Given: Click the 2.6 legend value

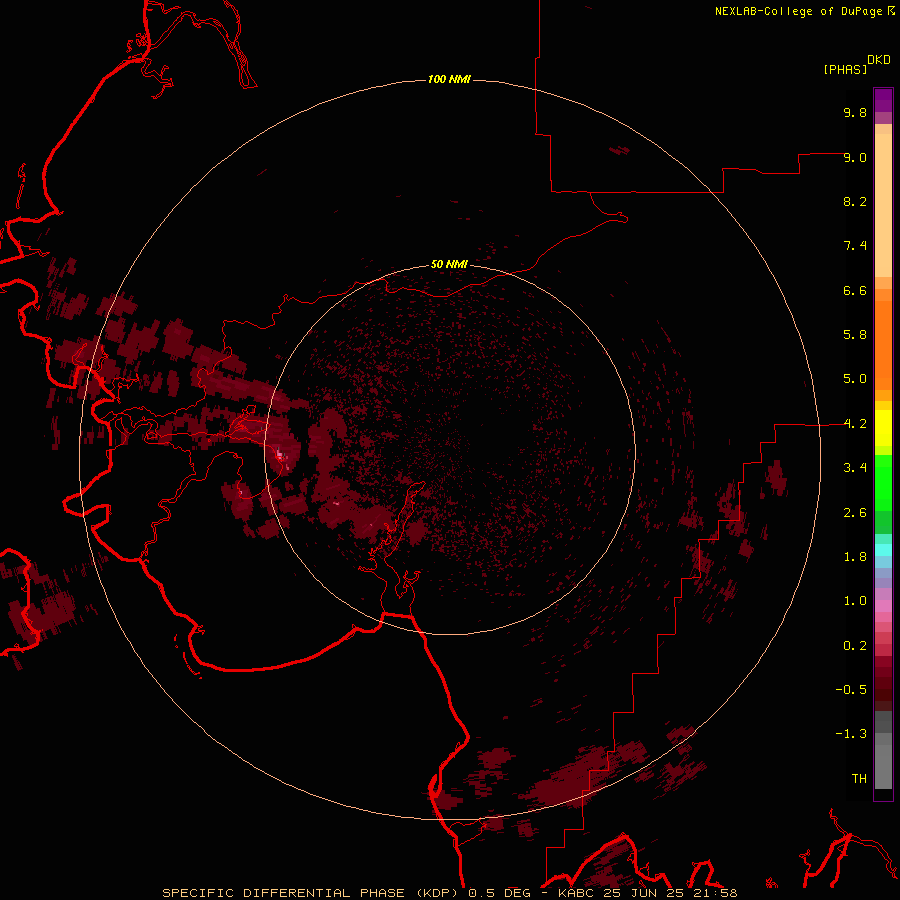Looking at the screenshot, I should coord(855,513).
